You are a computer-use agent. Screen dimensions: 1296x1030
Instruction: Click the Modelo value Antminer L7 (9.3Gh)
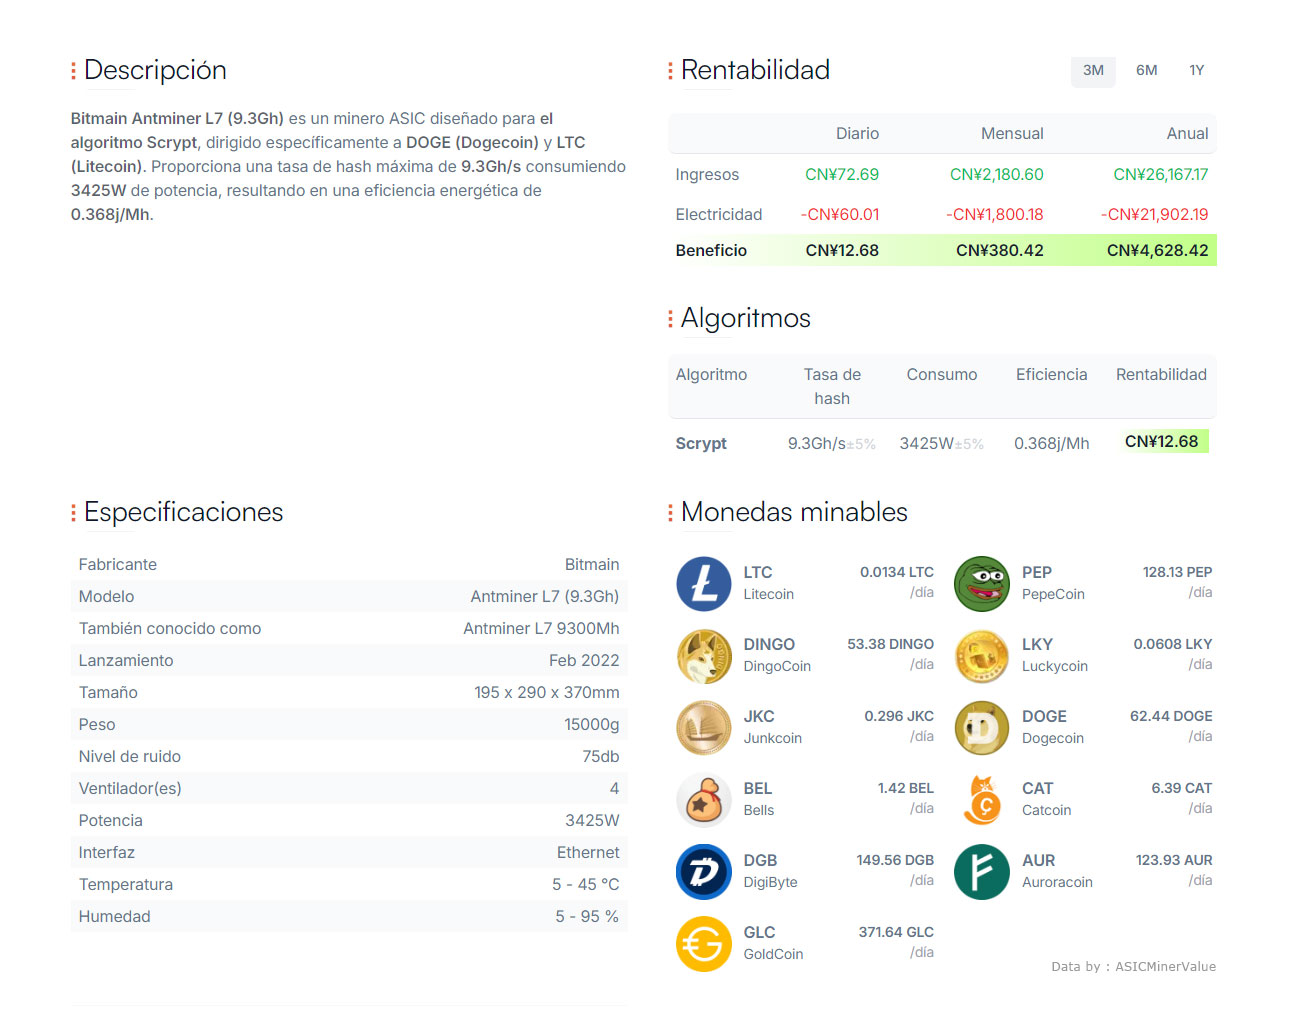(545, 597)
